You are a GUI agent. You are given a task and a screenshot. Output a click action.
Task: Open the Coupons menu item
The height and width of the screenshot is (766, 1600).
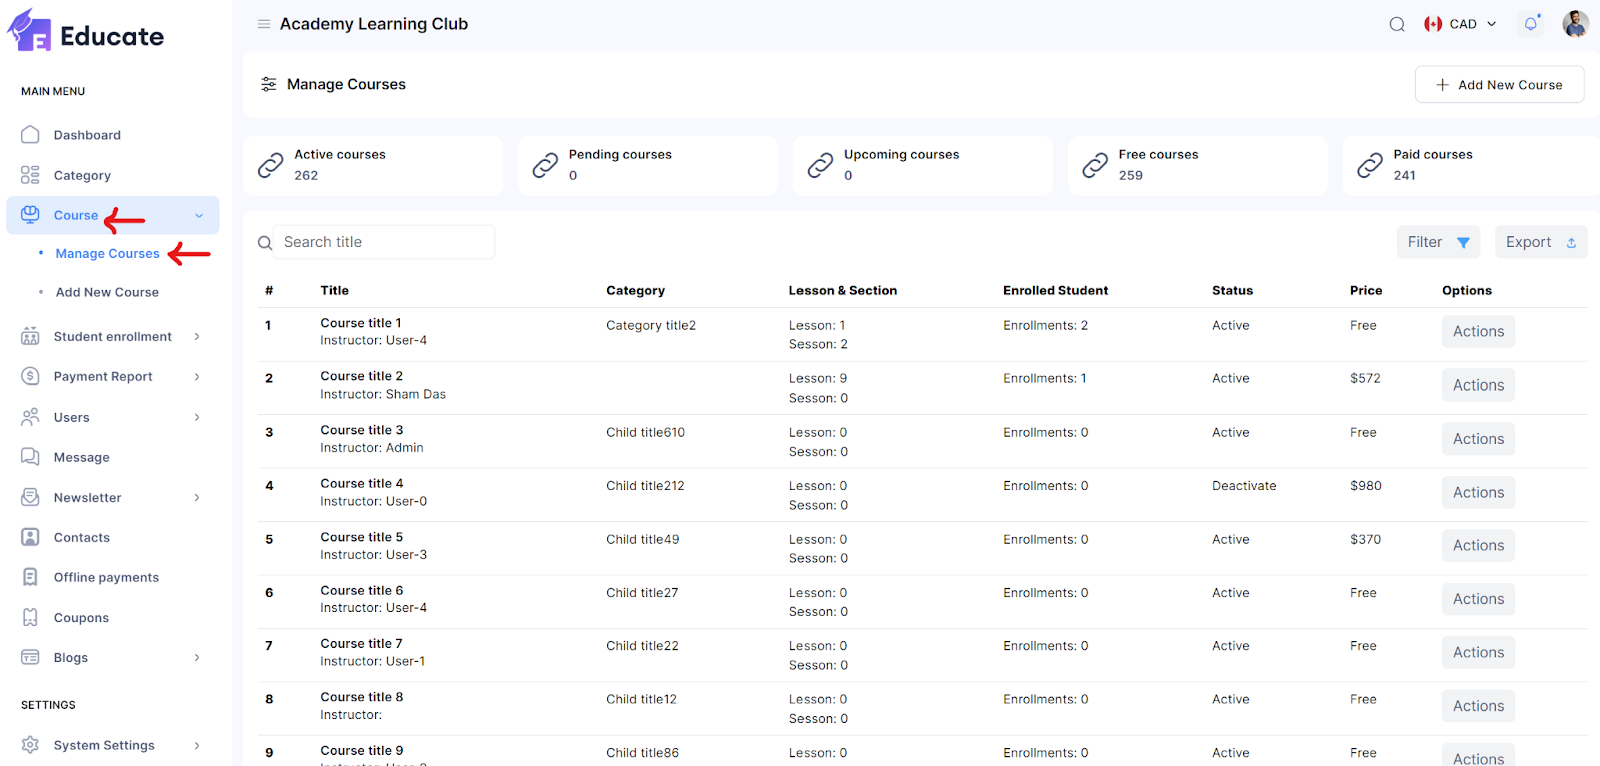click(81, 618)
